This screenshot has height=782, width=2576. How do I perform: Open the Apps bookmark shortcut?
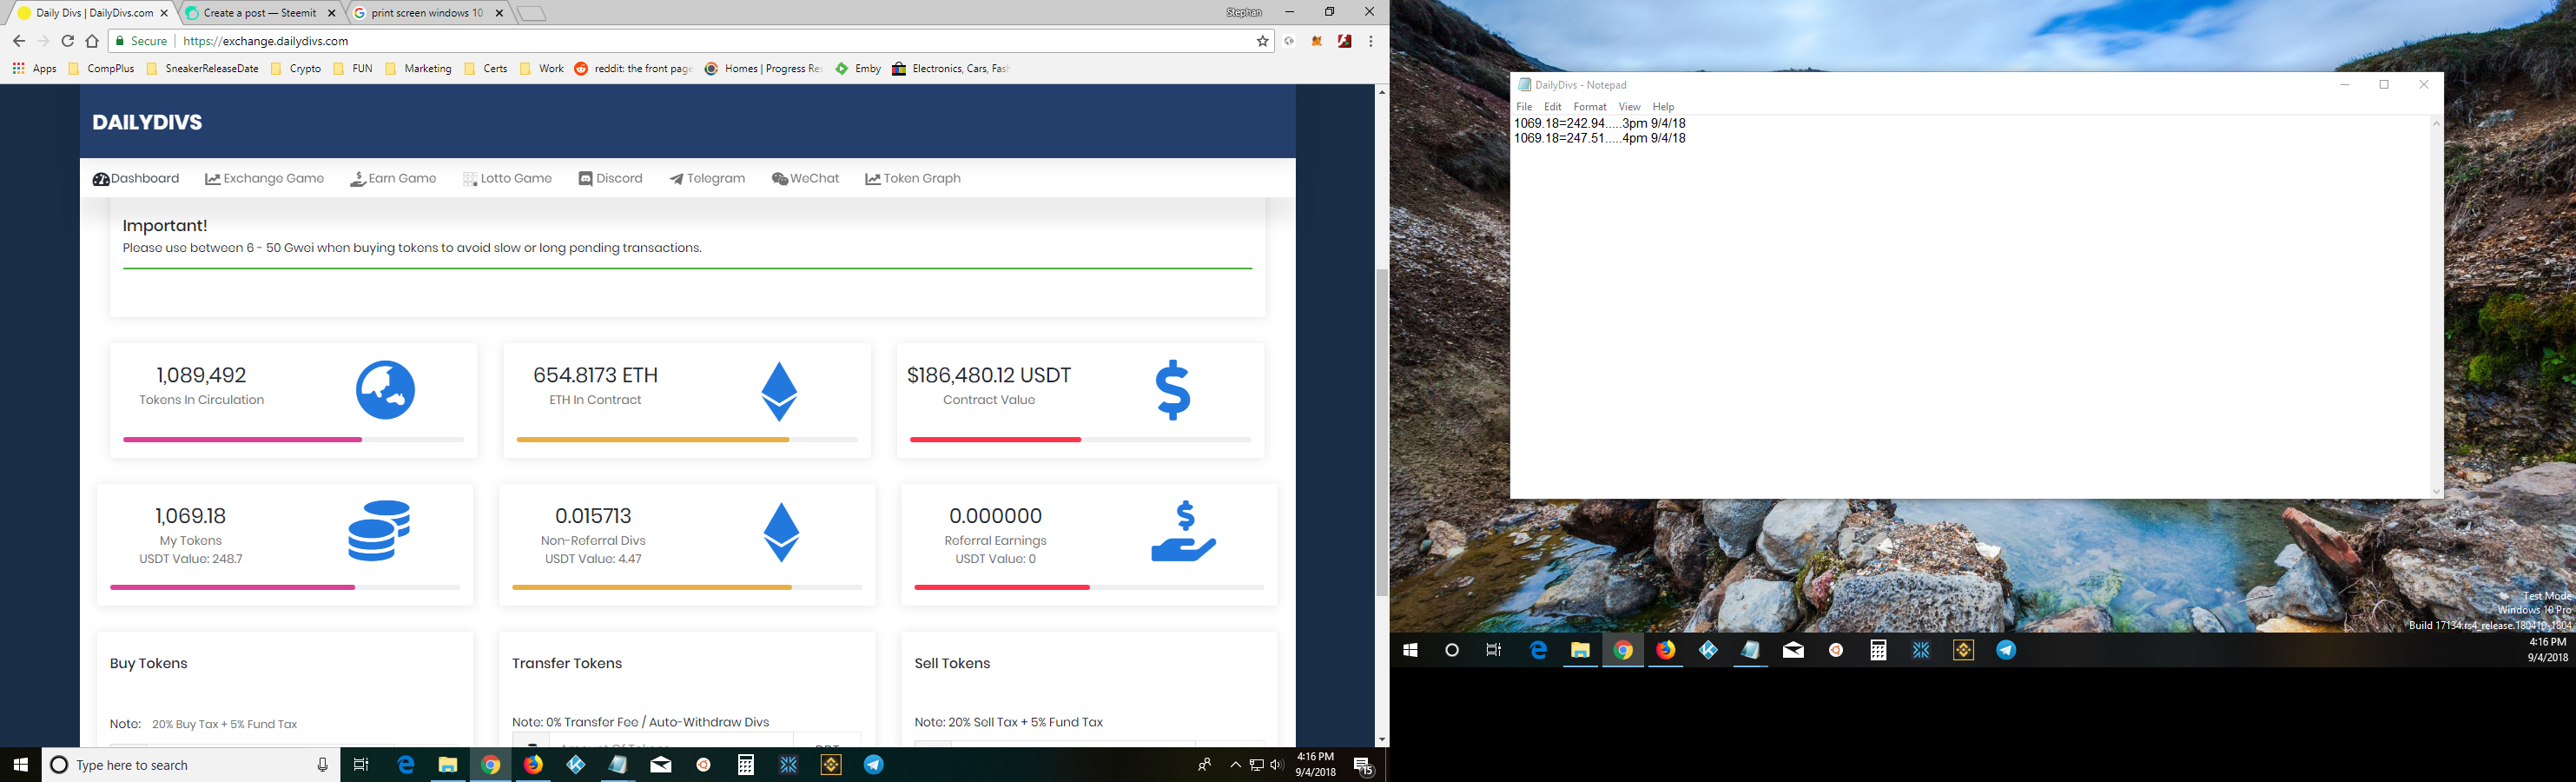35,69
